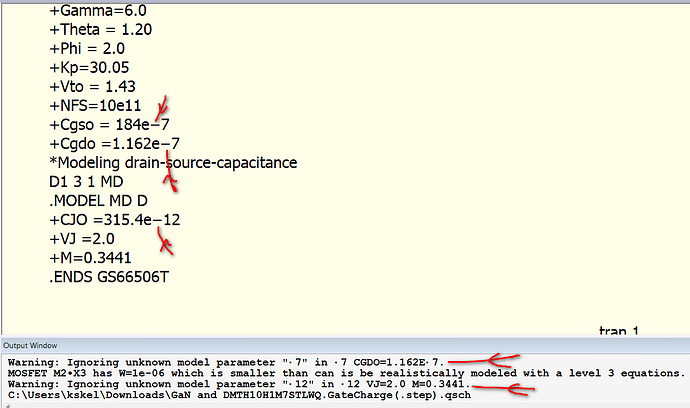Click the CGDO unknown parameter warning

227,360
